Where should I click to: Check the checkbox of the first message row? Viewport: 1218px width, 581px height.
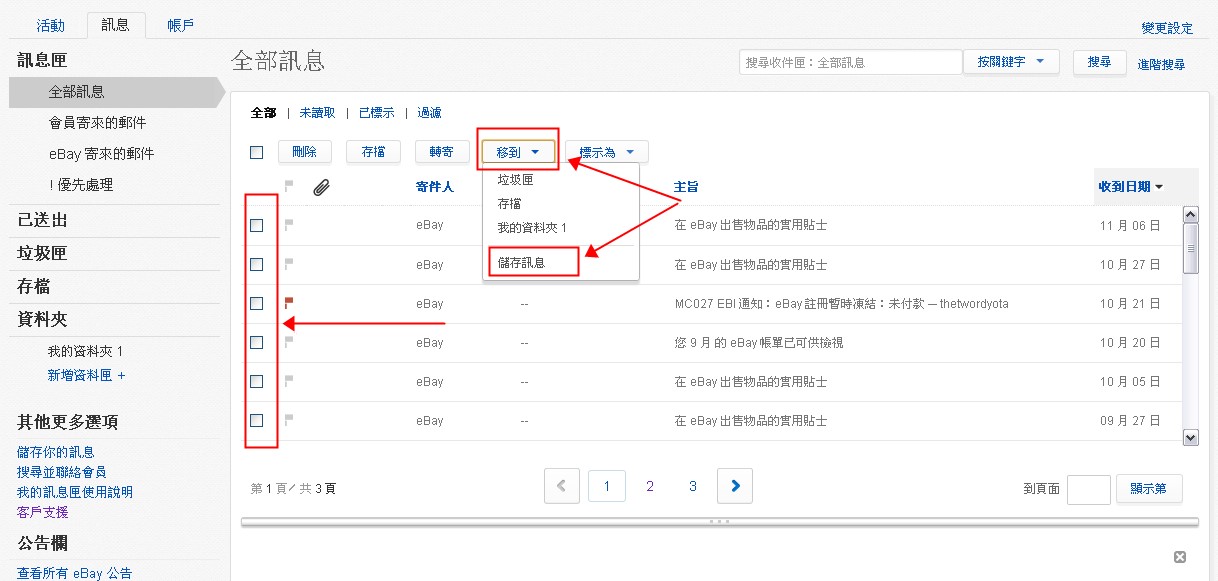point(256,224)
